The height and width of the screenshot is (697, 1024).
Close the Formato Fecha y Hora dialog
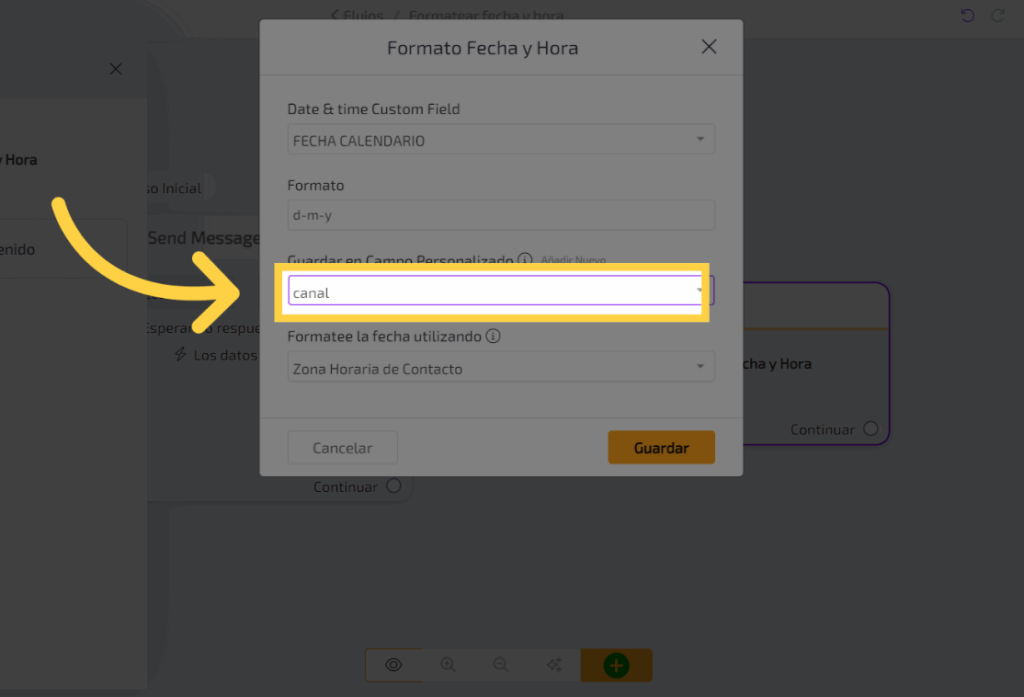709,47
